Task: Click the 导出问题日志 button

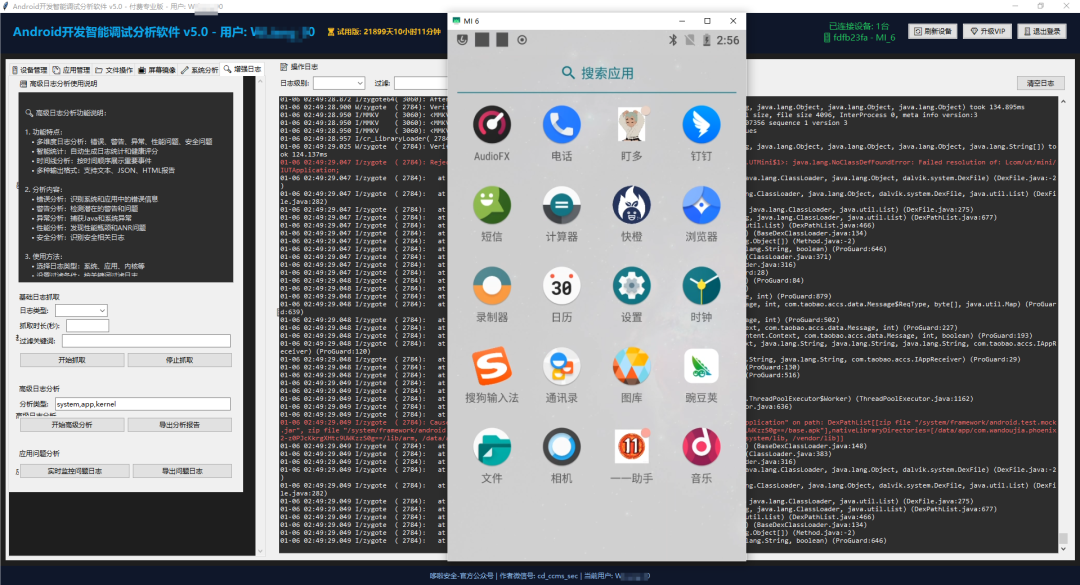Action: pos(183,471)
